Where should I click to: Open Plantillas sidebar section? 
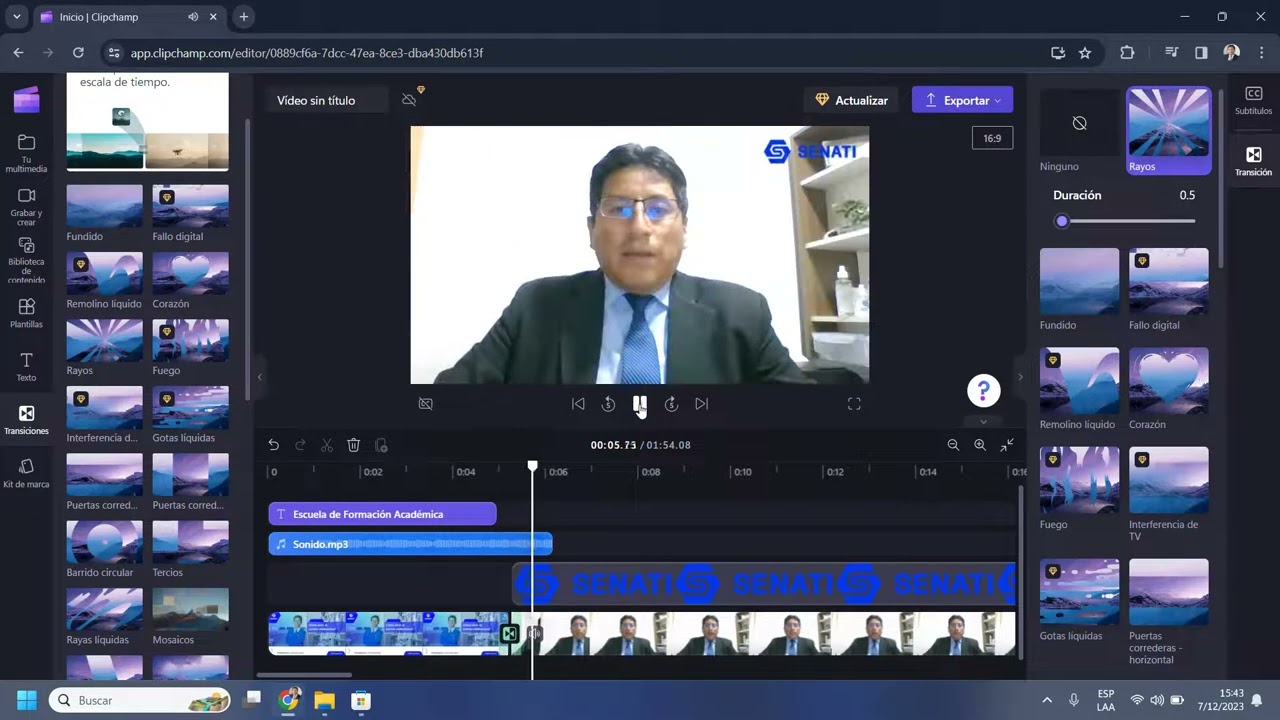coord(26,314)
